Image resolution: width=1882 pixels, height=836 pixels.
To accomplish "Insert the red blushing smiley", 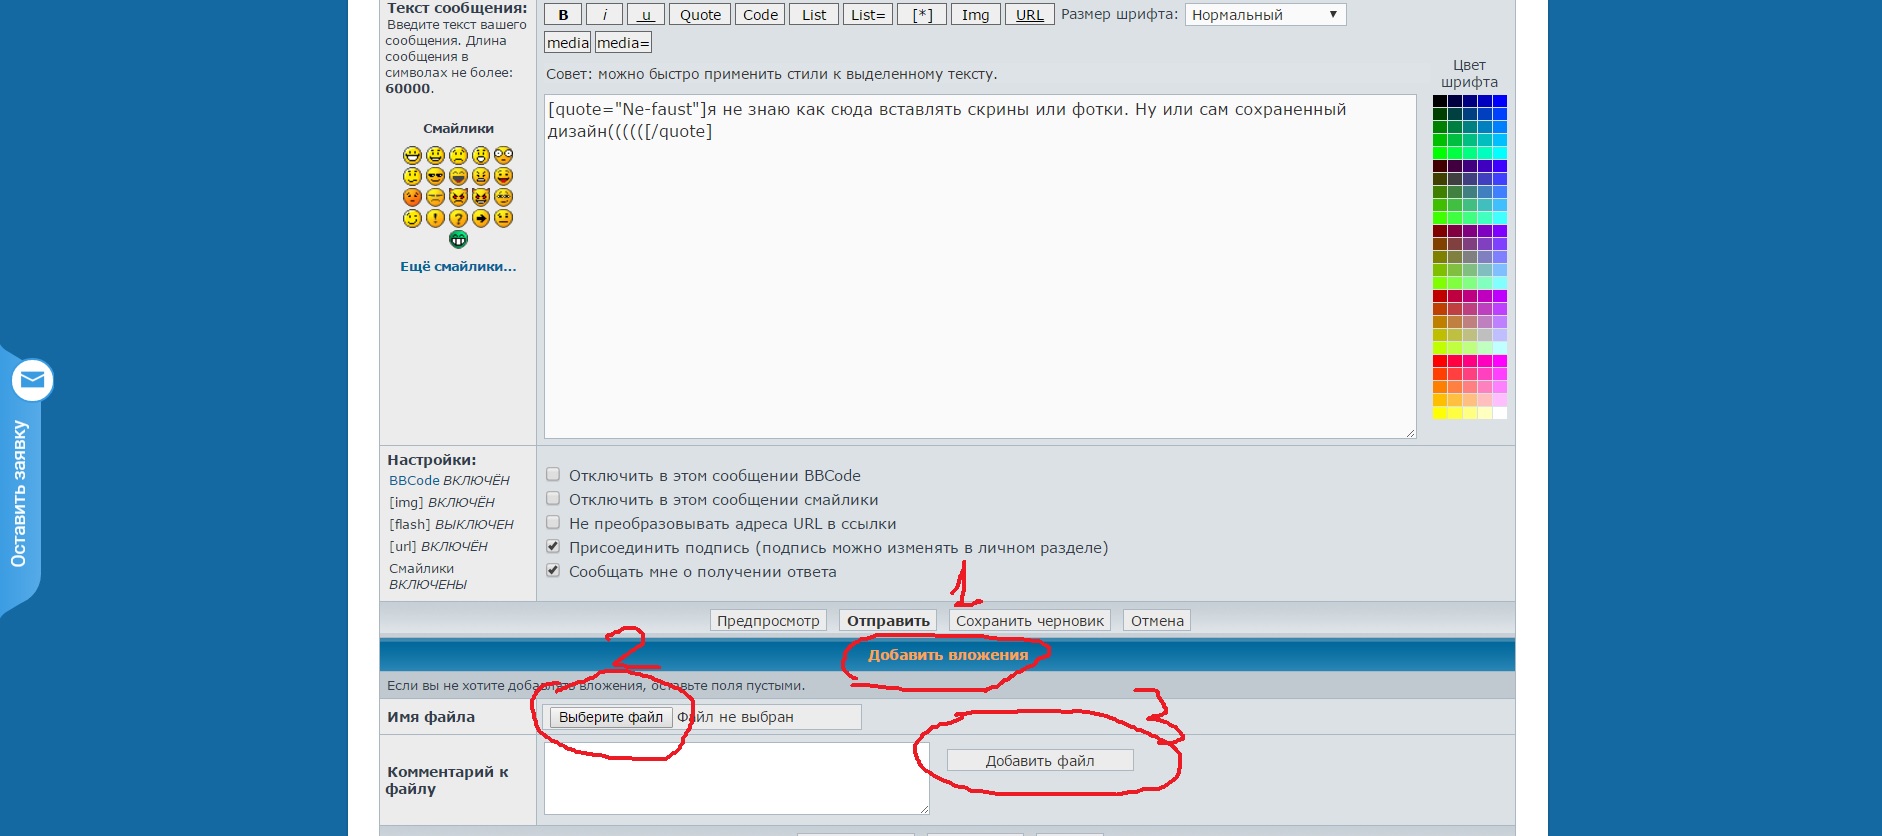I will [412, 197].
